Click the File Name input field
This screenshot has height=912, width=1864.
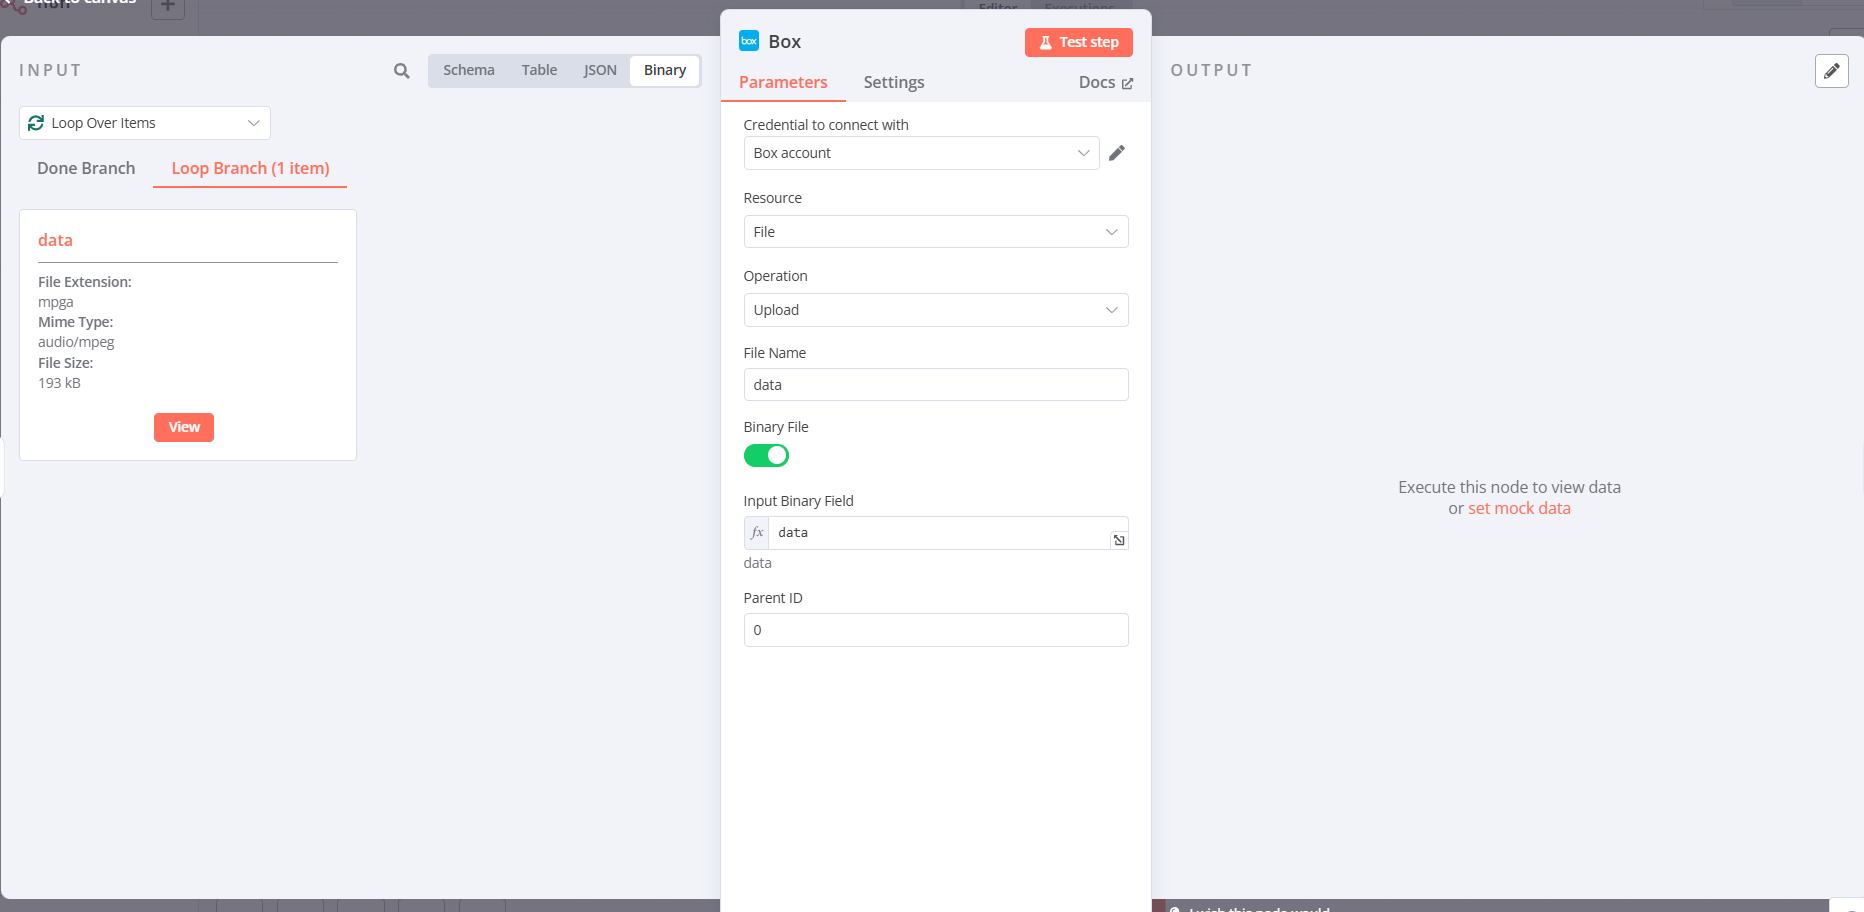point(936,385)
